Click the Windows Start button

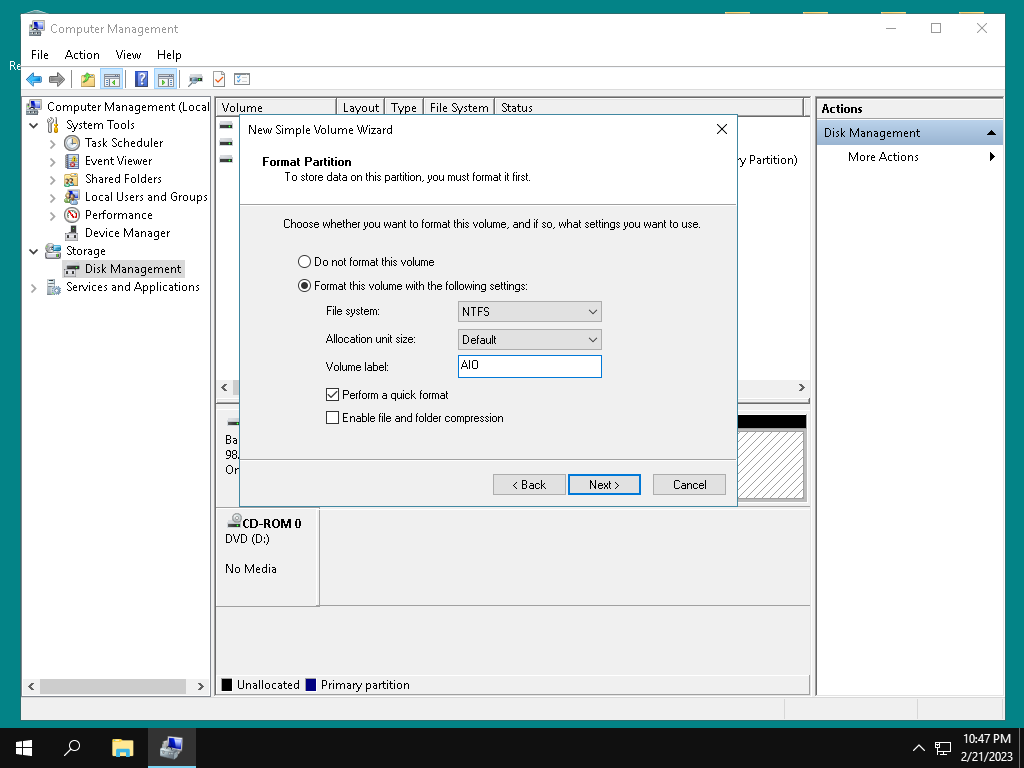pos(24,747)
